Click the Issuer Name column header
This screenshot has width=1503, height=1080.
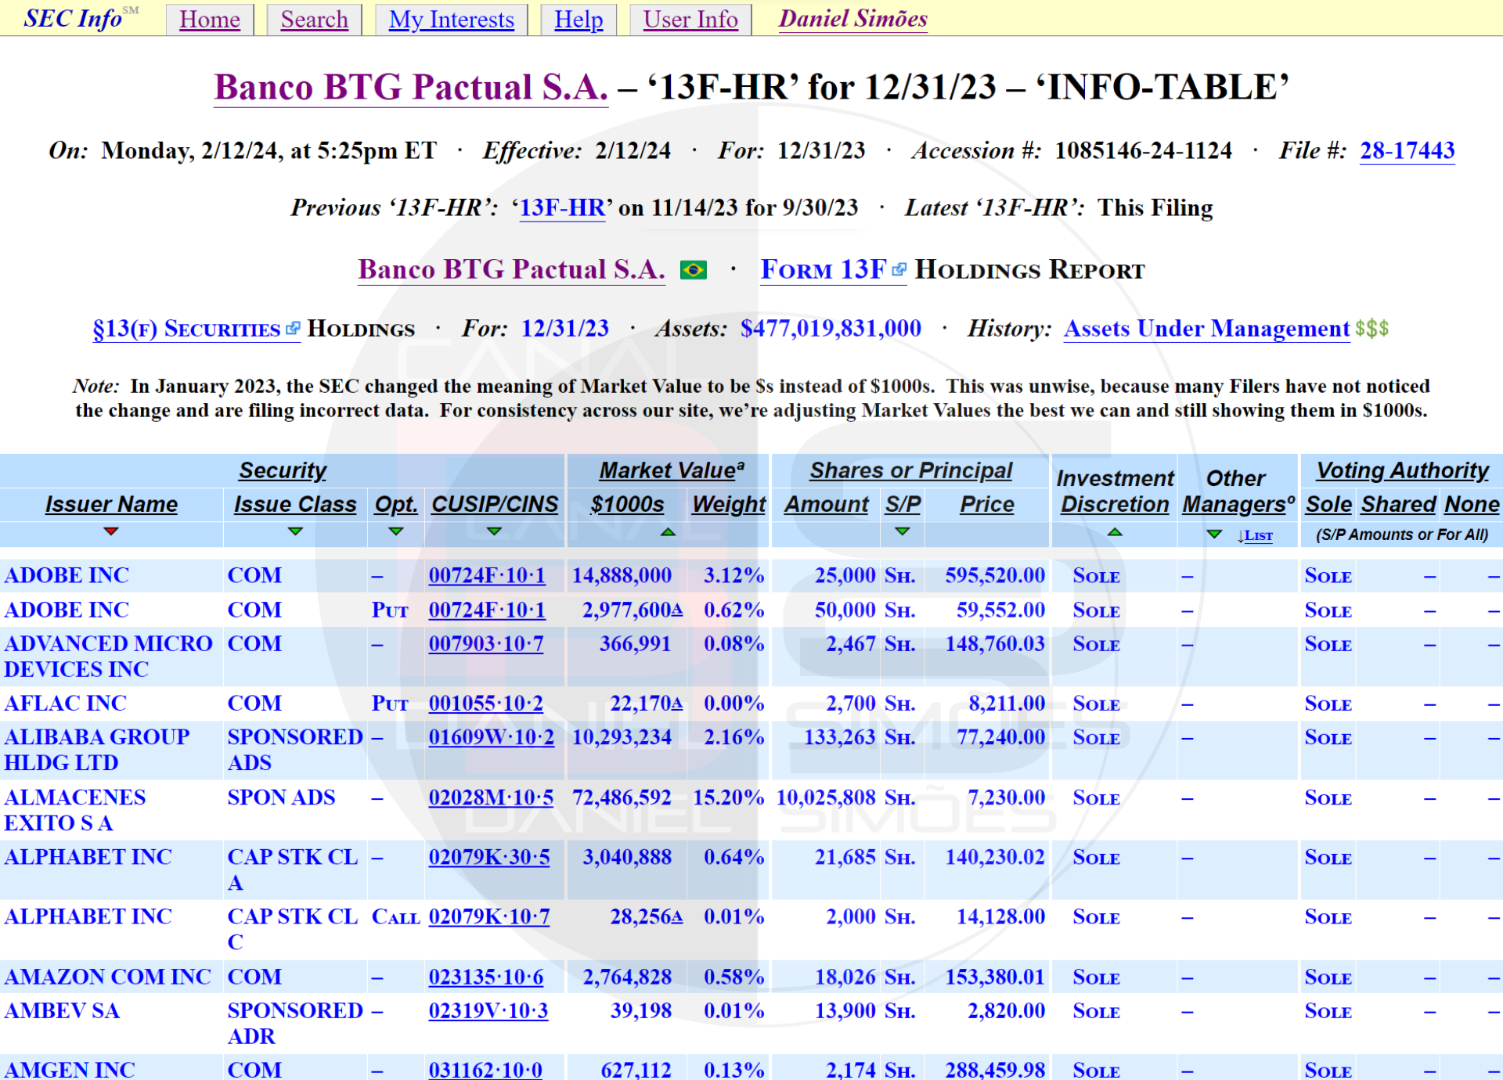point(111,505)
